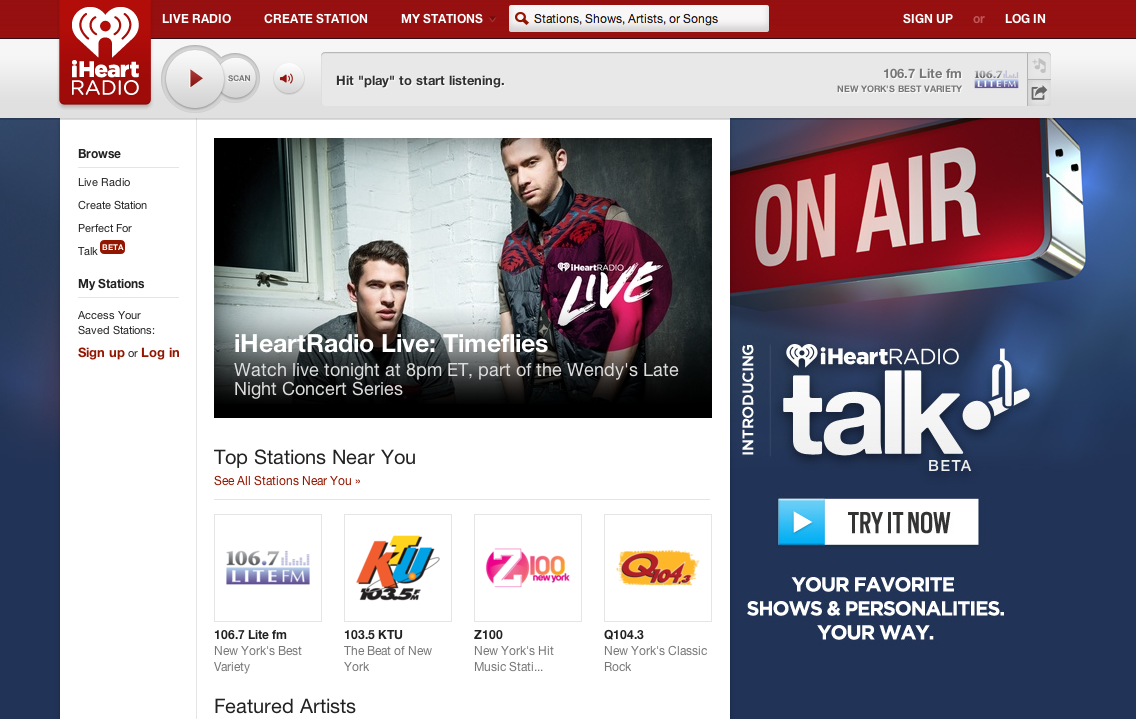Click the iHeartRadio logo
This screenshot has height=719, width=1136.
105,52
